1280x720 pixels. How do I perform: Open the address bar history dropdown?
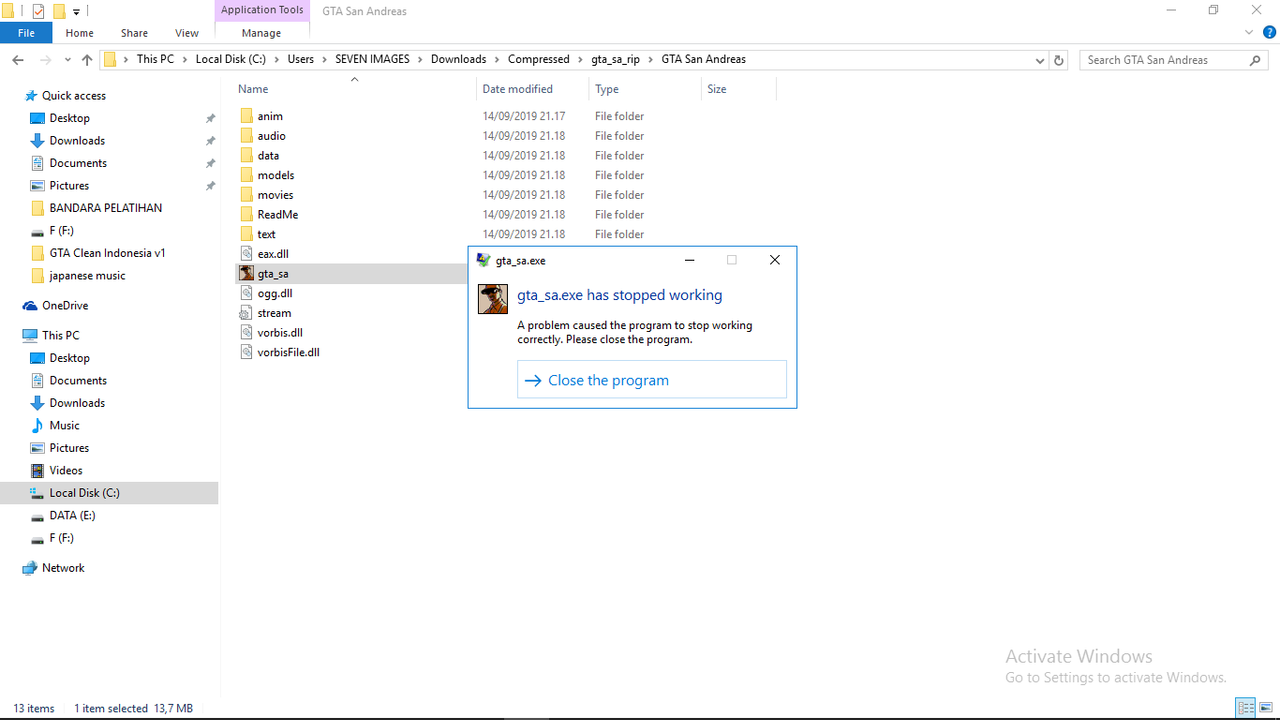pyautogui.click(x=1040, y=60)
